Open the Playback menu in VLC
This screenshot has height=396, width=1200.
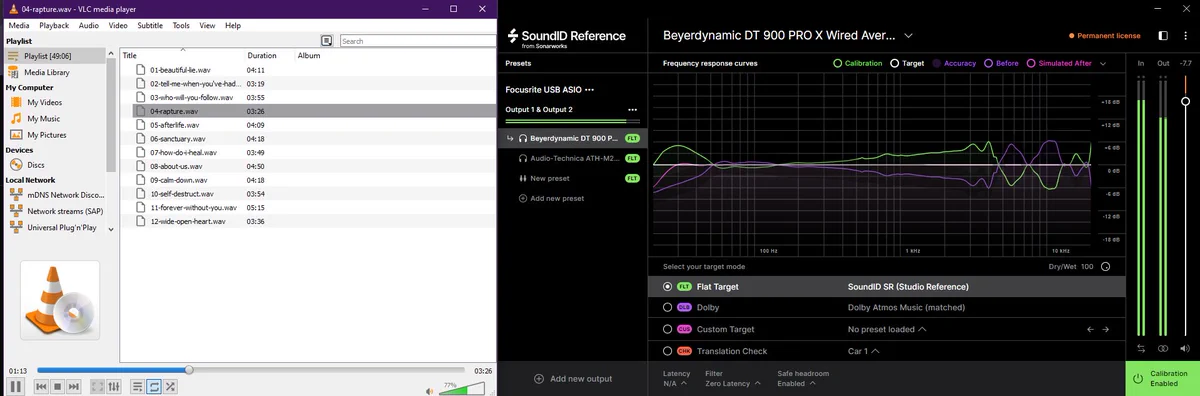tap(54, 25)
